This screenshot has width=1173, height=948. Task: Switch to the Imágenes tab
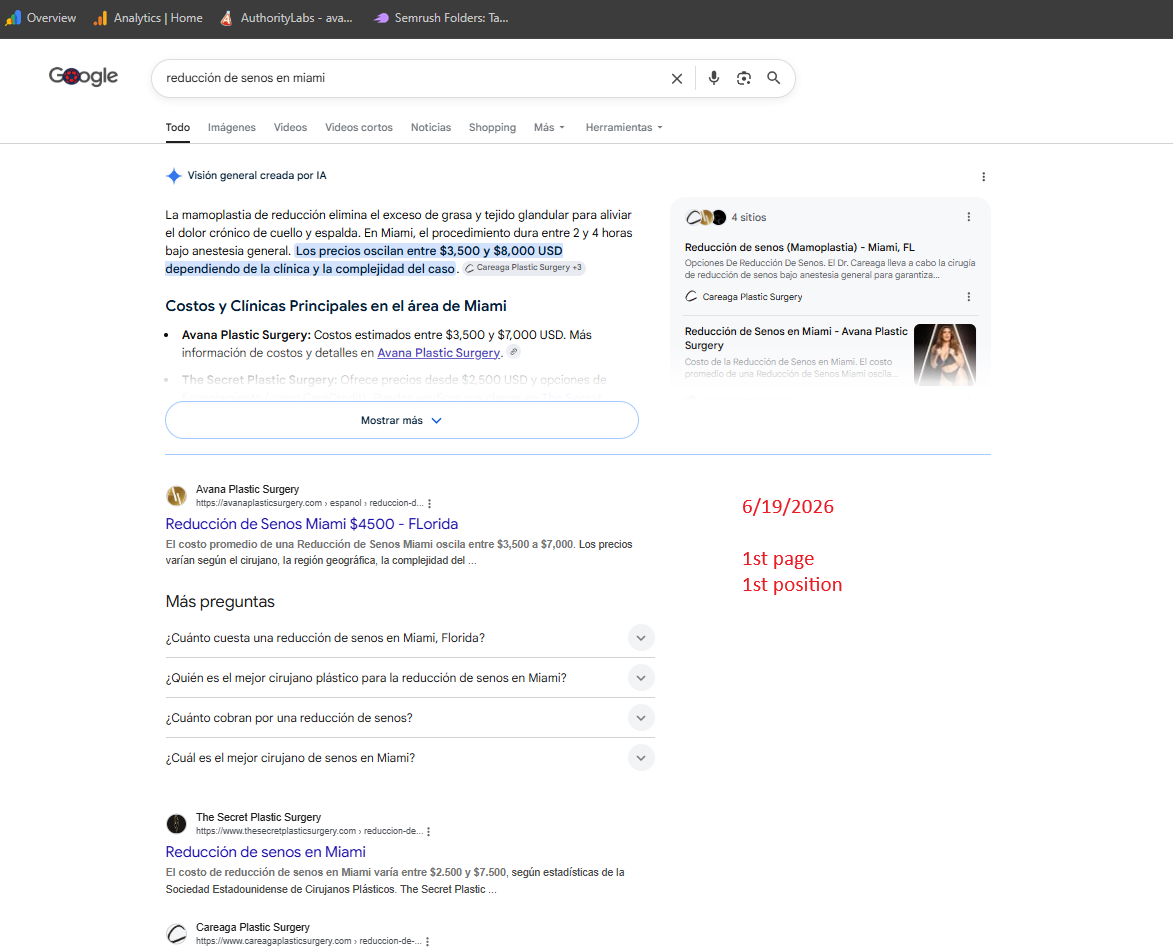click(232, 127)
